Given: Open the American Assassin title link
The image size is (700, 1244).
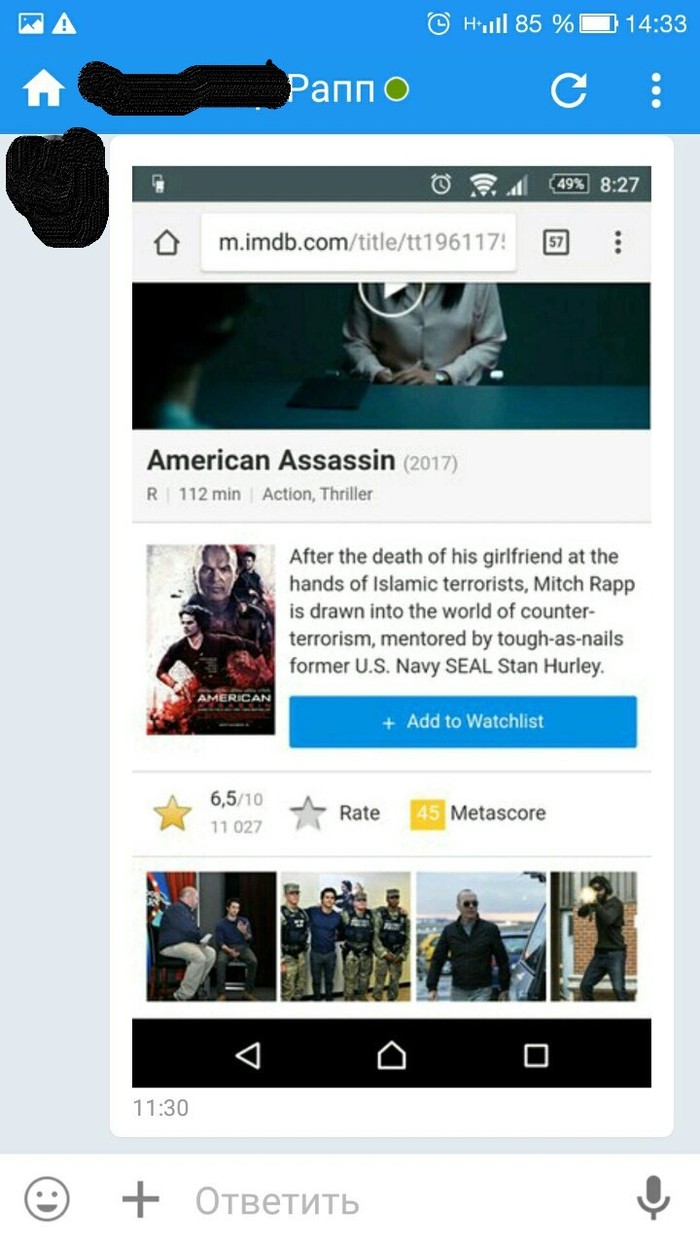Looking at the screenshot, I should 271,460.
